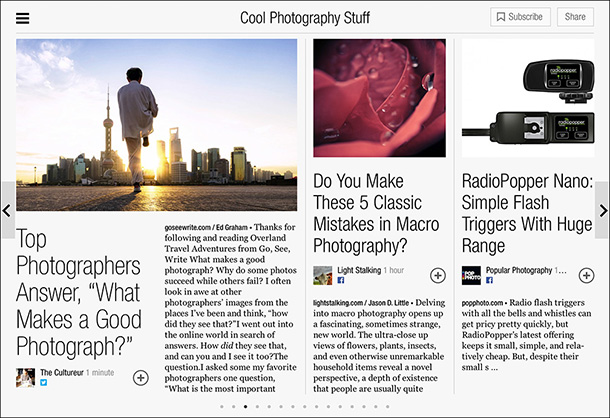The height and width of the screenshot is (418, 610).
Task: Open Do You Make These 5 Classic Mistakes headline
Action: pos(376,213)
